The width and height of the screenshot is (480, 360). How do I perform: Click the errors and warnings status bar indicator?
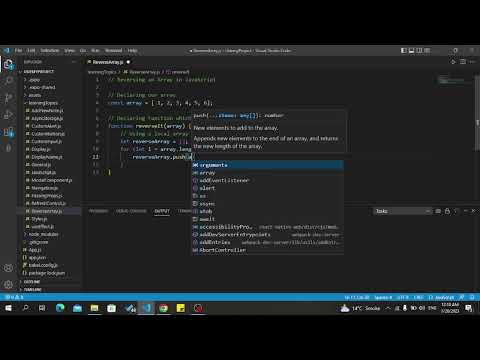point(15,297)
